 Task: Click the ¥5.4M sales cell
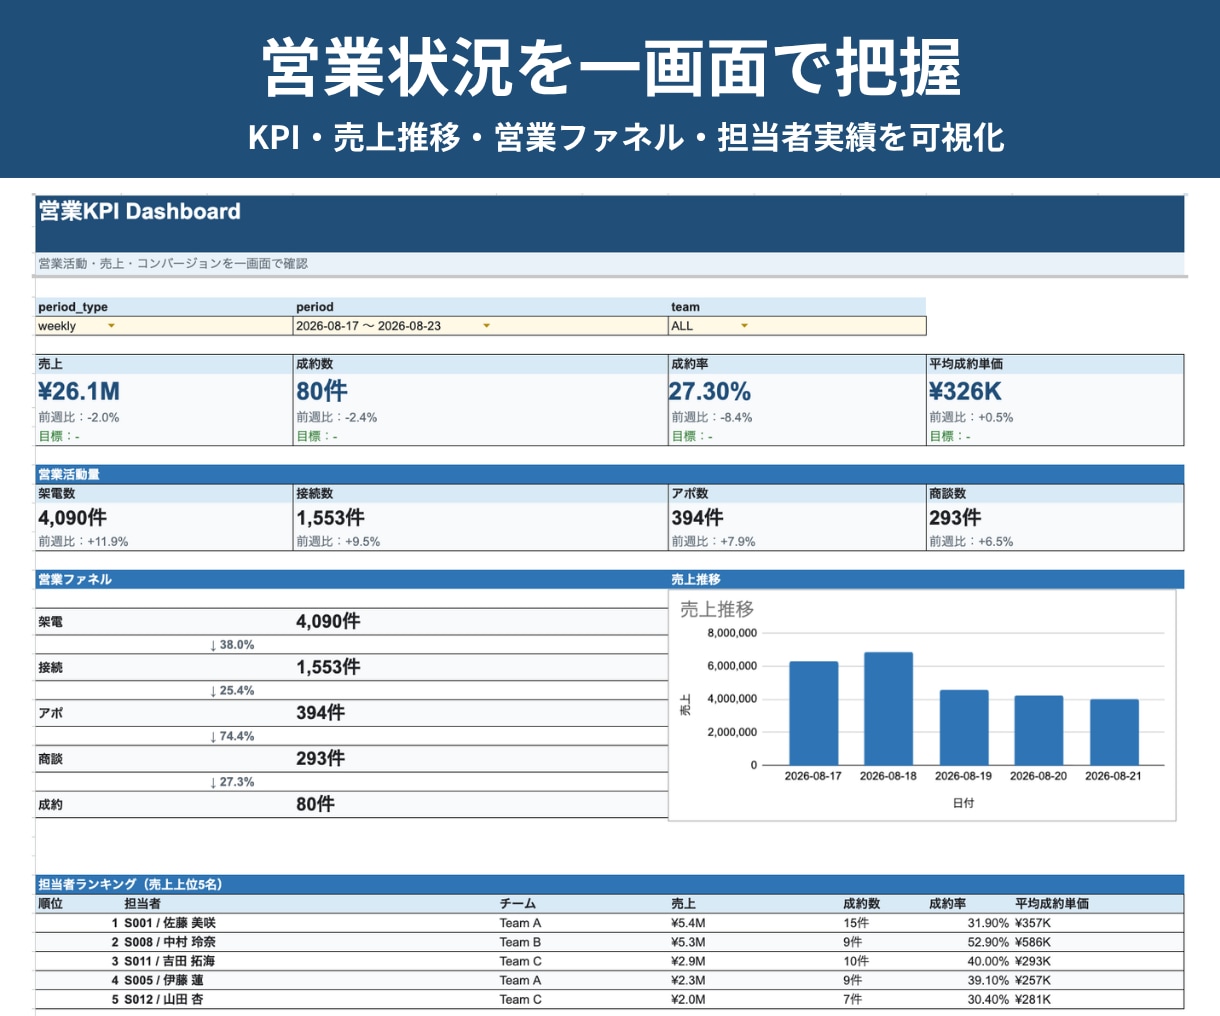tap(688, 923)
